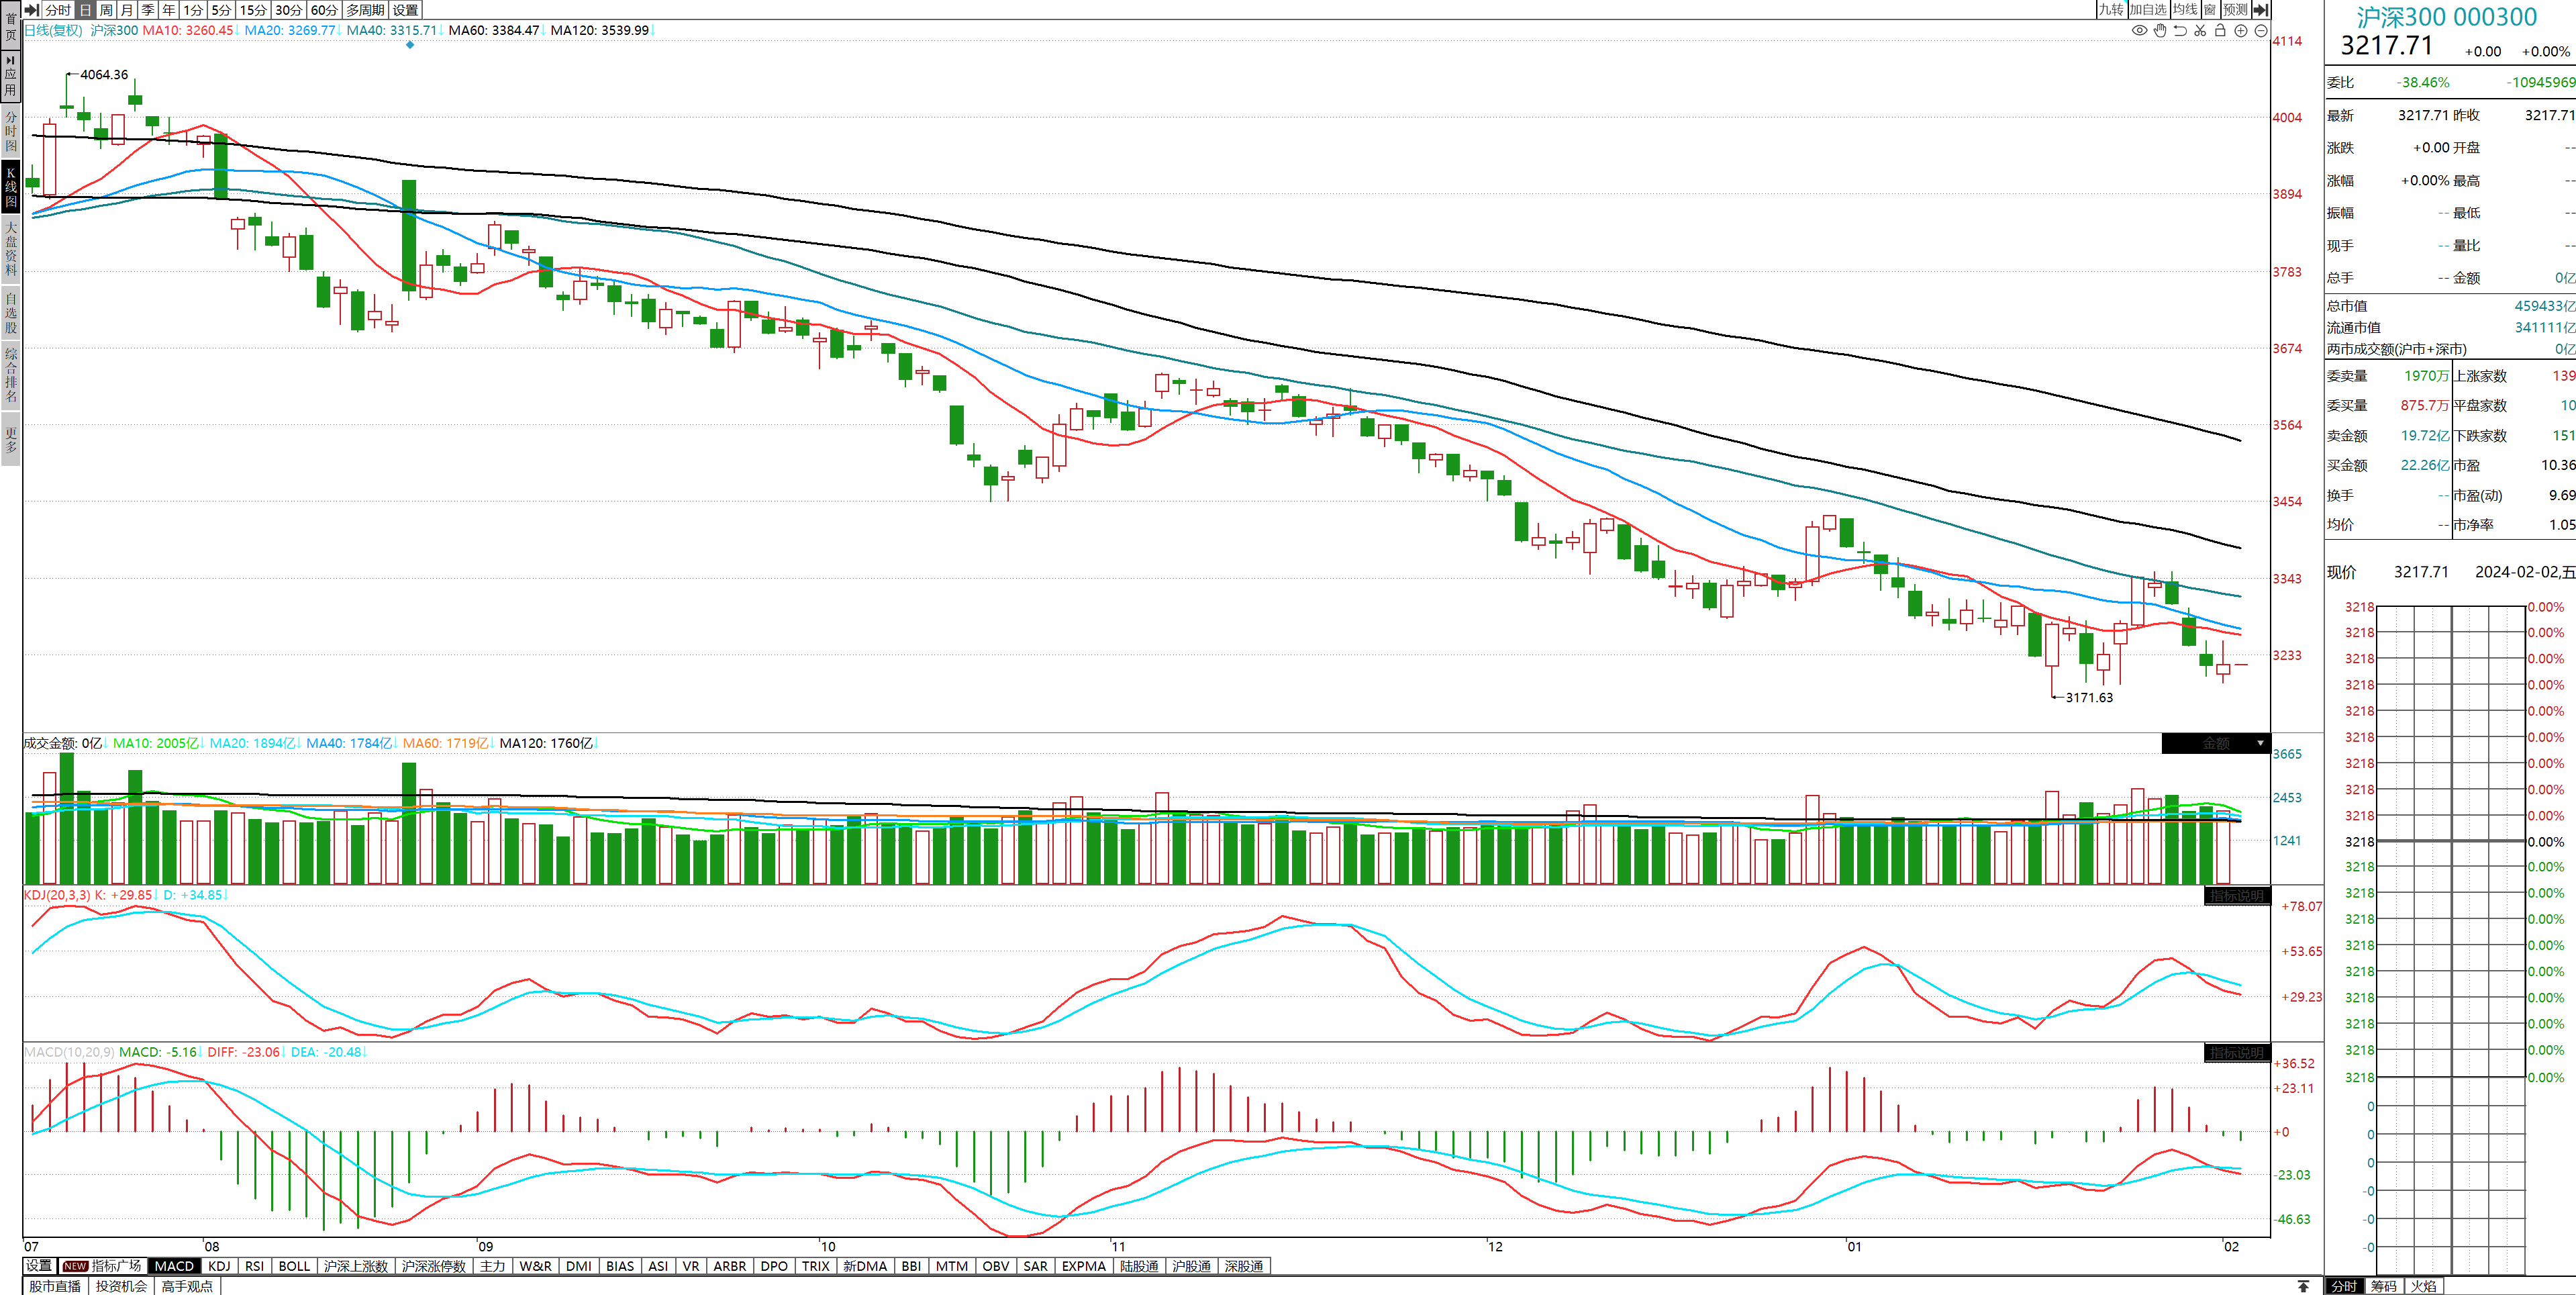Image resolution: width=2576 pixels, height=1295 pixels.
Task: Zoom in with the plus circle icon
Action: [2241, 31]
